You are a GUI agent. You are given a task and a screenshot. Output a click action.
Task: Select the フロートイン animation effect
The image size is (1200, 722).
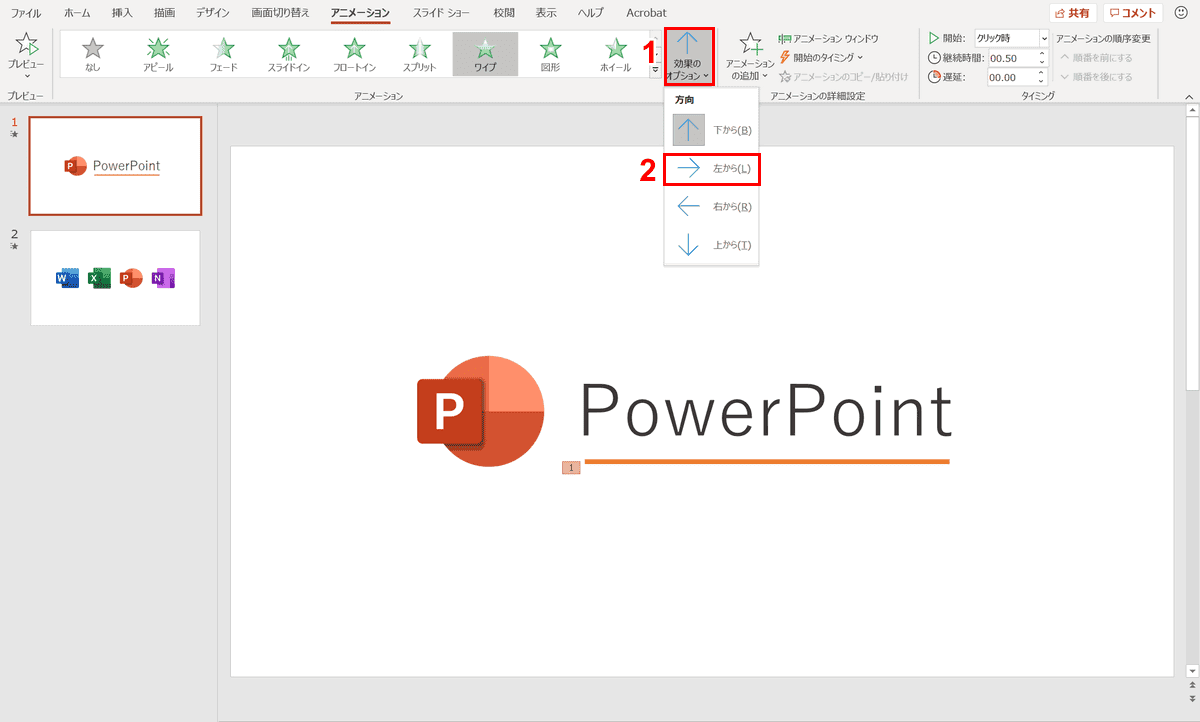coord(354,54)
